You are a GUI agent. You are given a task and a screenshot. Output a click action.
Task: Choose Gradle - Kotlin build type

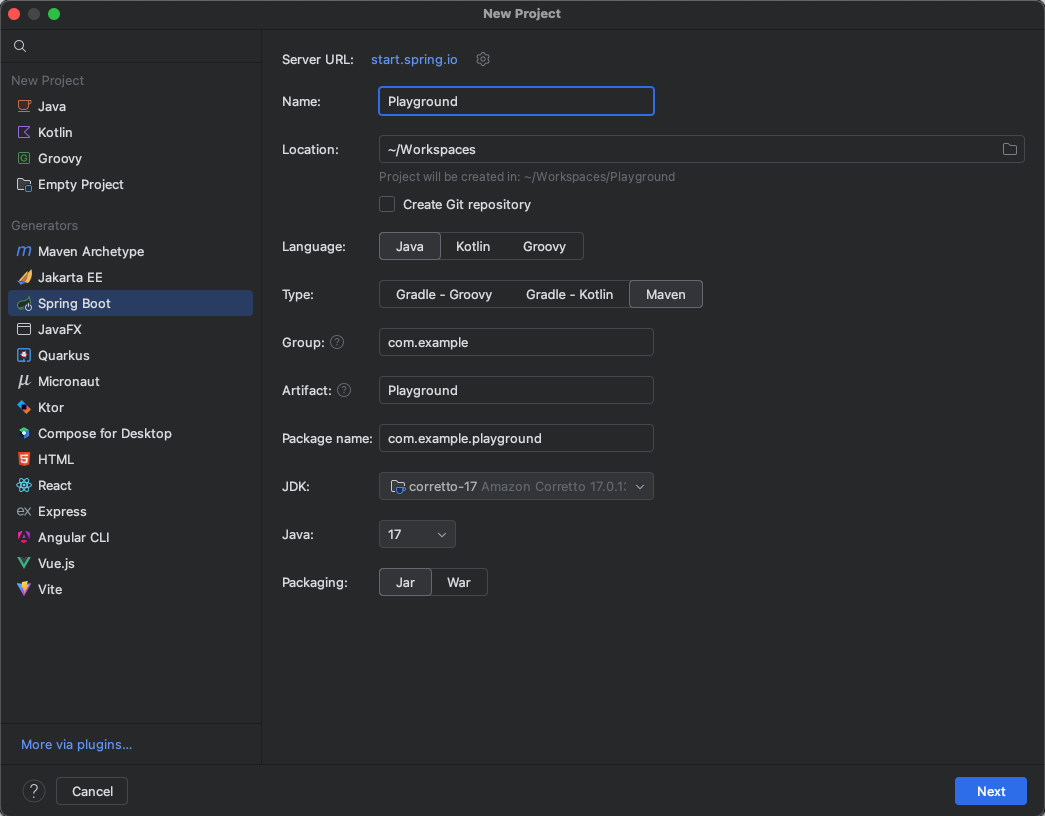pos(569,294)
